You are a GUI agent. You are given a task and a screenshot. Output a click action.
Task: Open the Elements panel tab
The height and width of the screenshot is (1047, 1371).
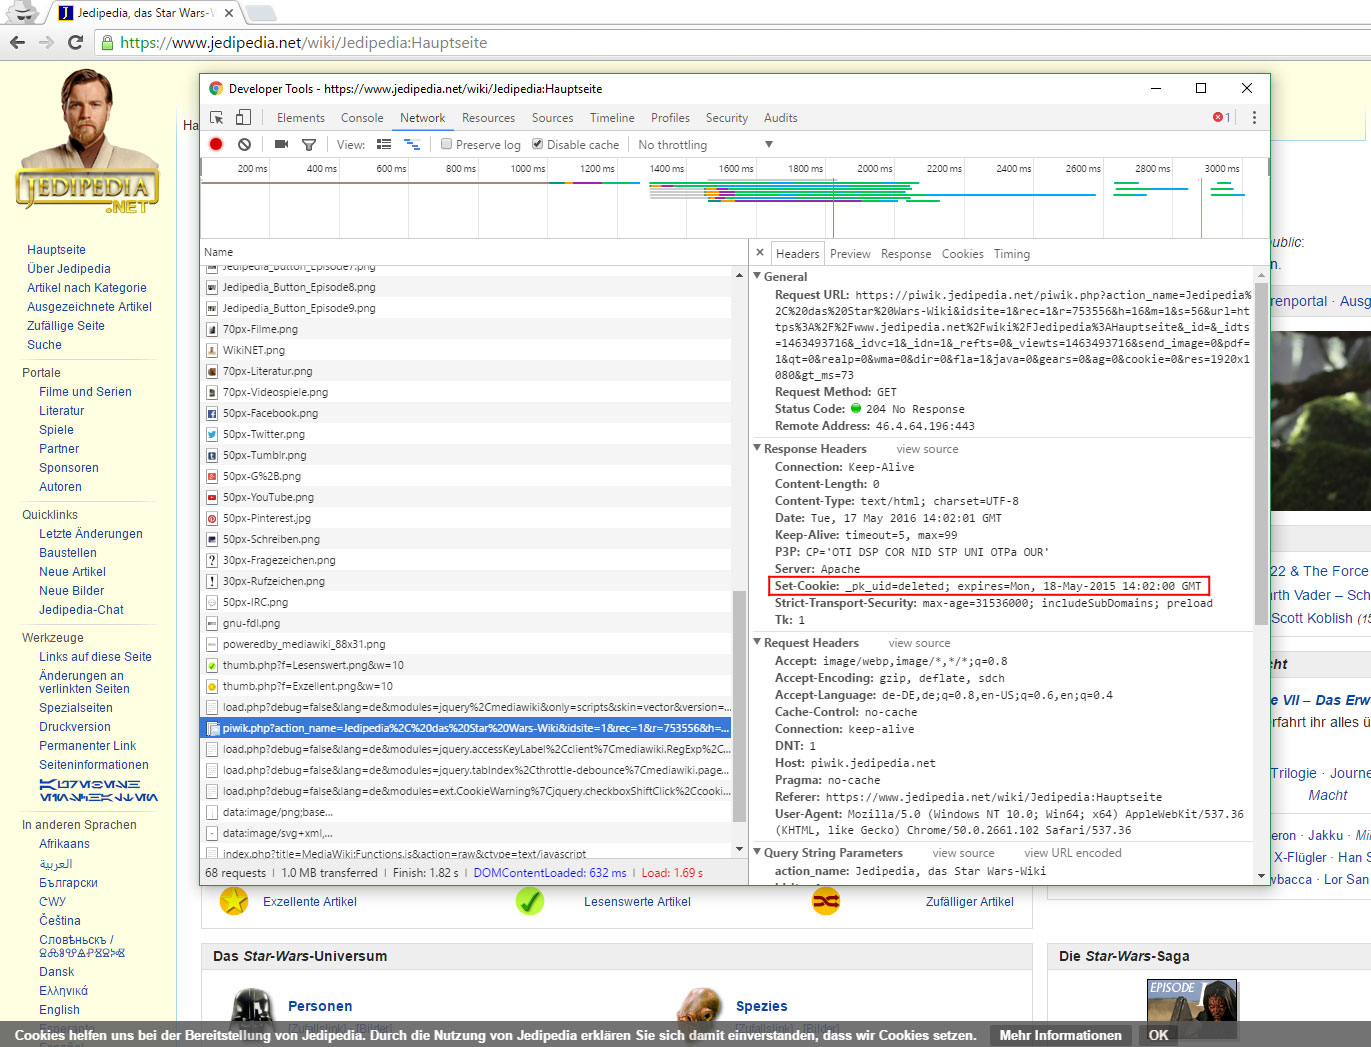coord(301,117)
